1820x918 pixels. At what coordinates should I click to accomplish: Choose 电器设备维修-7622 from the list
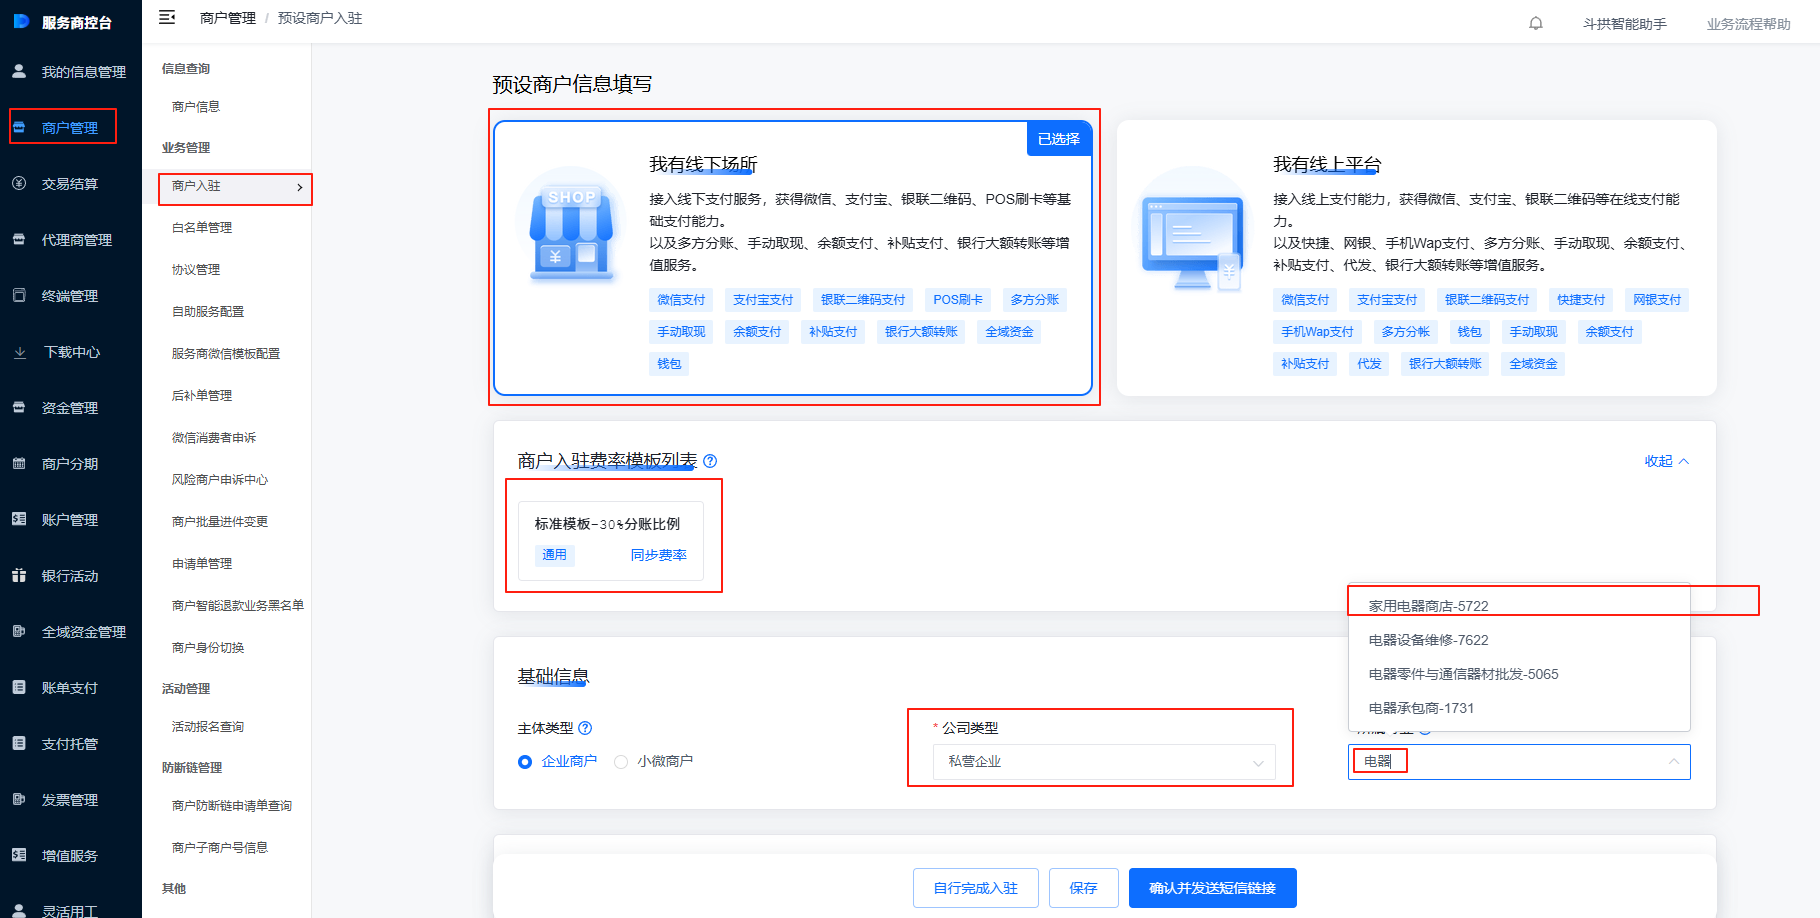(1519, 640)
